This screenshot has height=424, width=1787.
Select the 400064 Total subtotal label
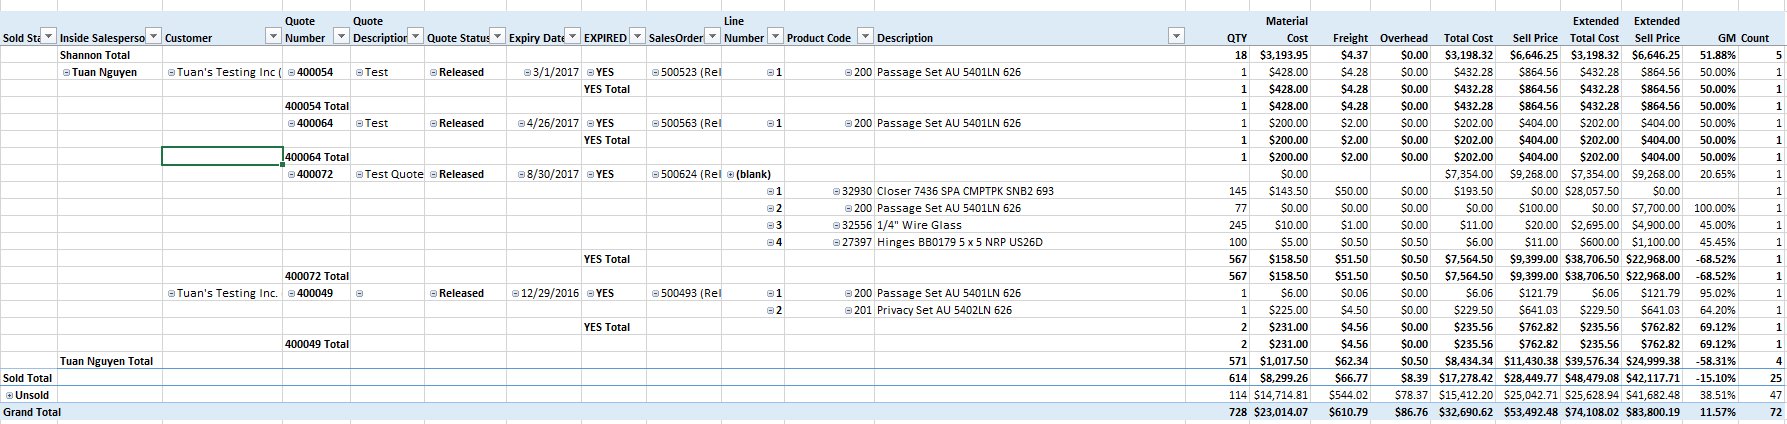click(x=317, y=157)
